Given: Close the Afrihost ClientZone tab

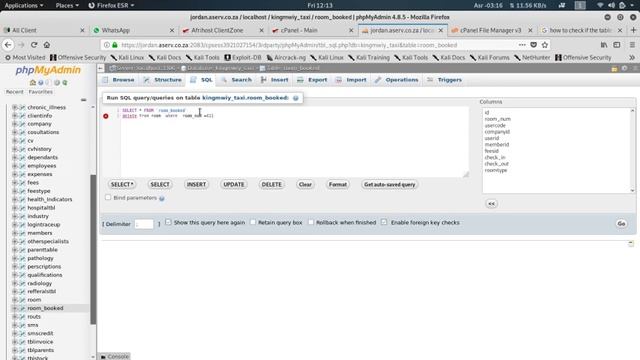Looking at the screenshot, I should 262,30.
